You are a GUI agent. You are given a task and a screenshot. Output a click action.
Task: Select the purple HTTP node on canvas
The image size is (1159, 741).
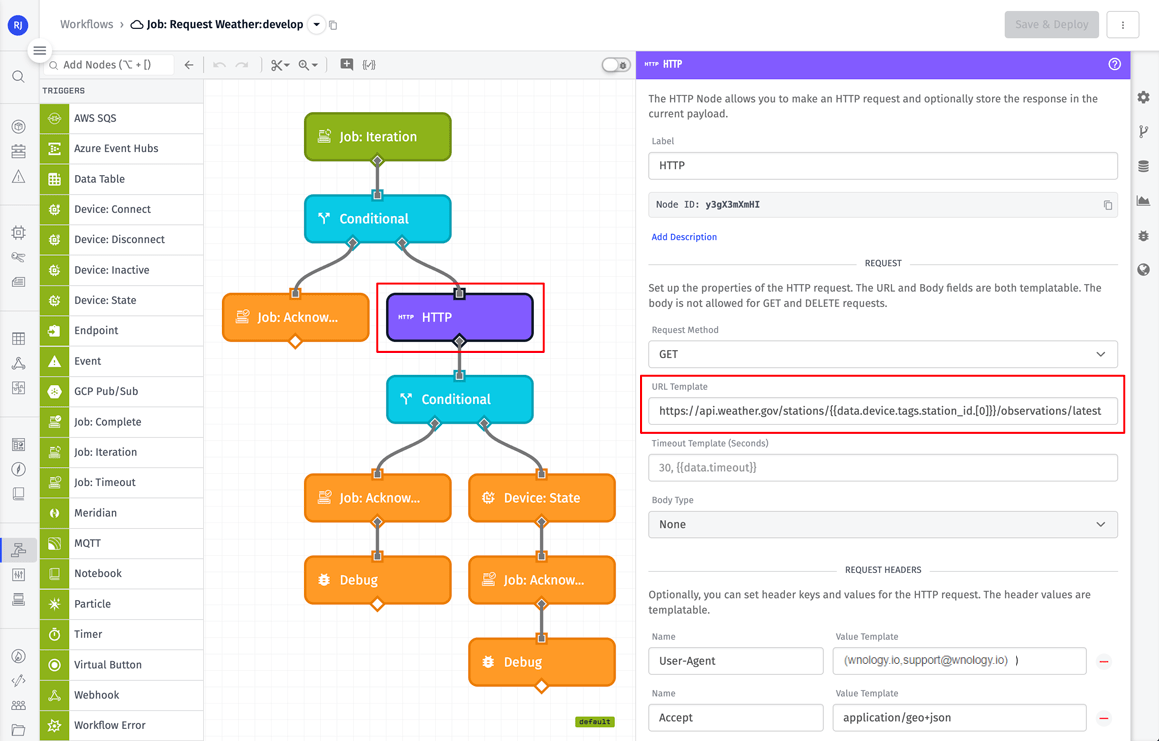pyautogui.click(x=460, y=317)
